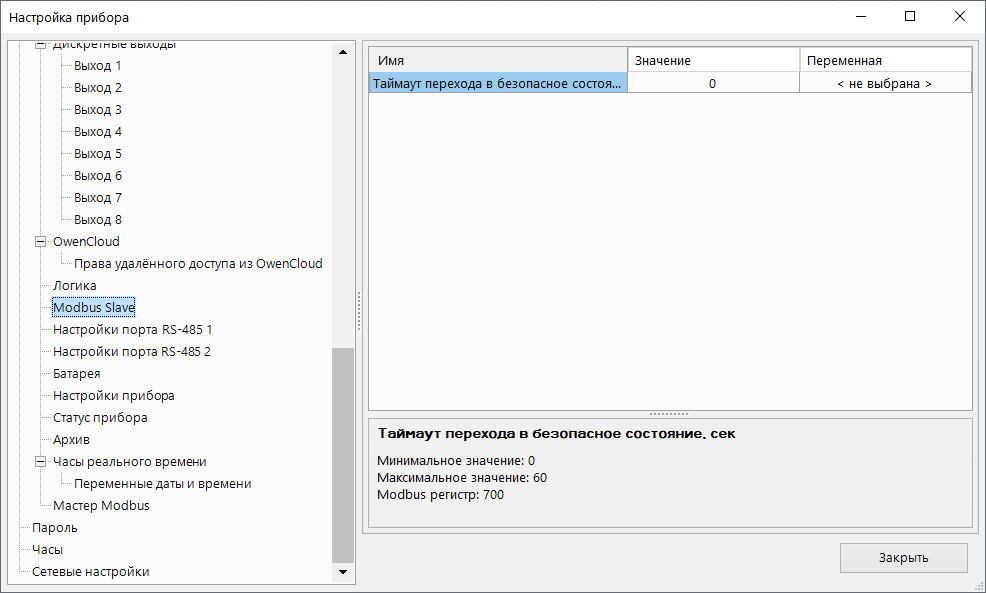Select Выход 1 in the tree
Viewport: 986px width, 593px height.
pyautogui.click(x=97, y=66)
